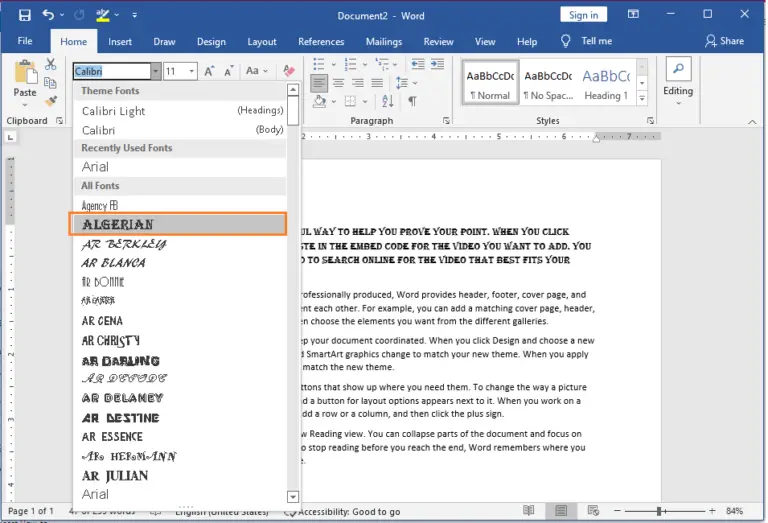The height and width of the screenshot is (523, 768).
Task: Click the font list scroll down arrow
Action: (x=293, y=497)
